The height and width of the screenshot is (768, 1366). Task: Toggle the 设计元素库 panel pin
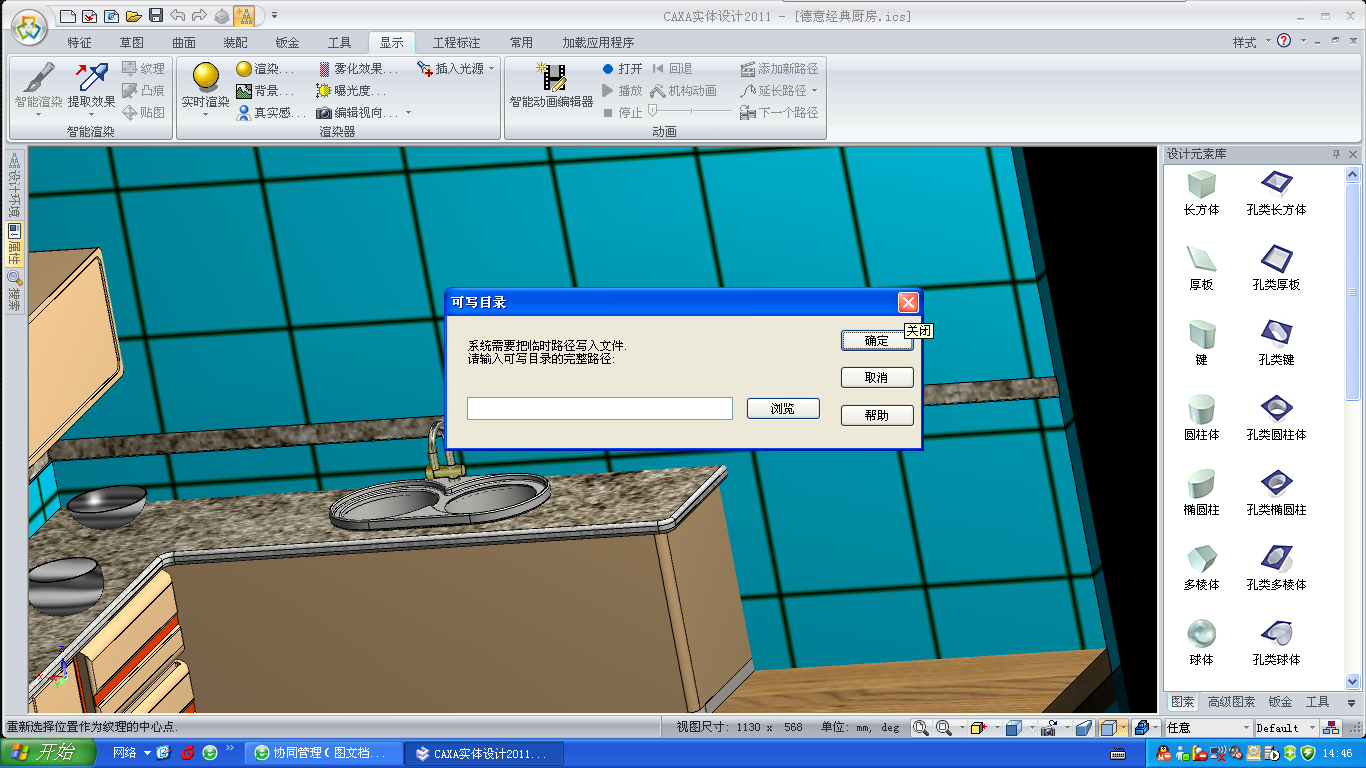pos(1336,154)
